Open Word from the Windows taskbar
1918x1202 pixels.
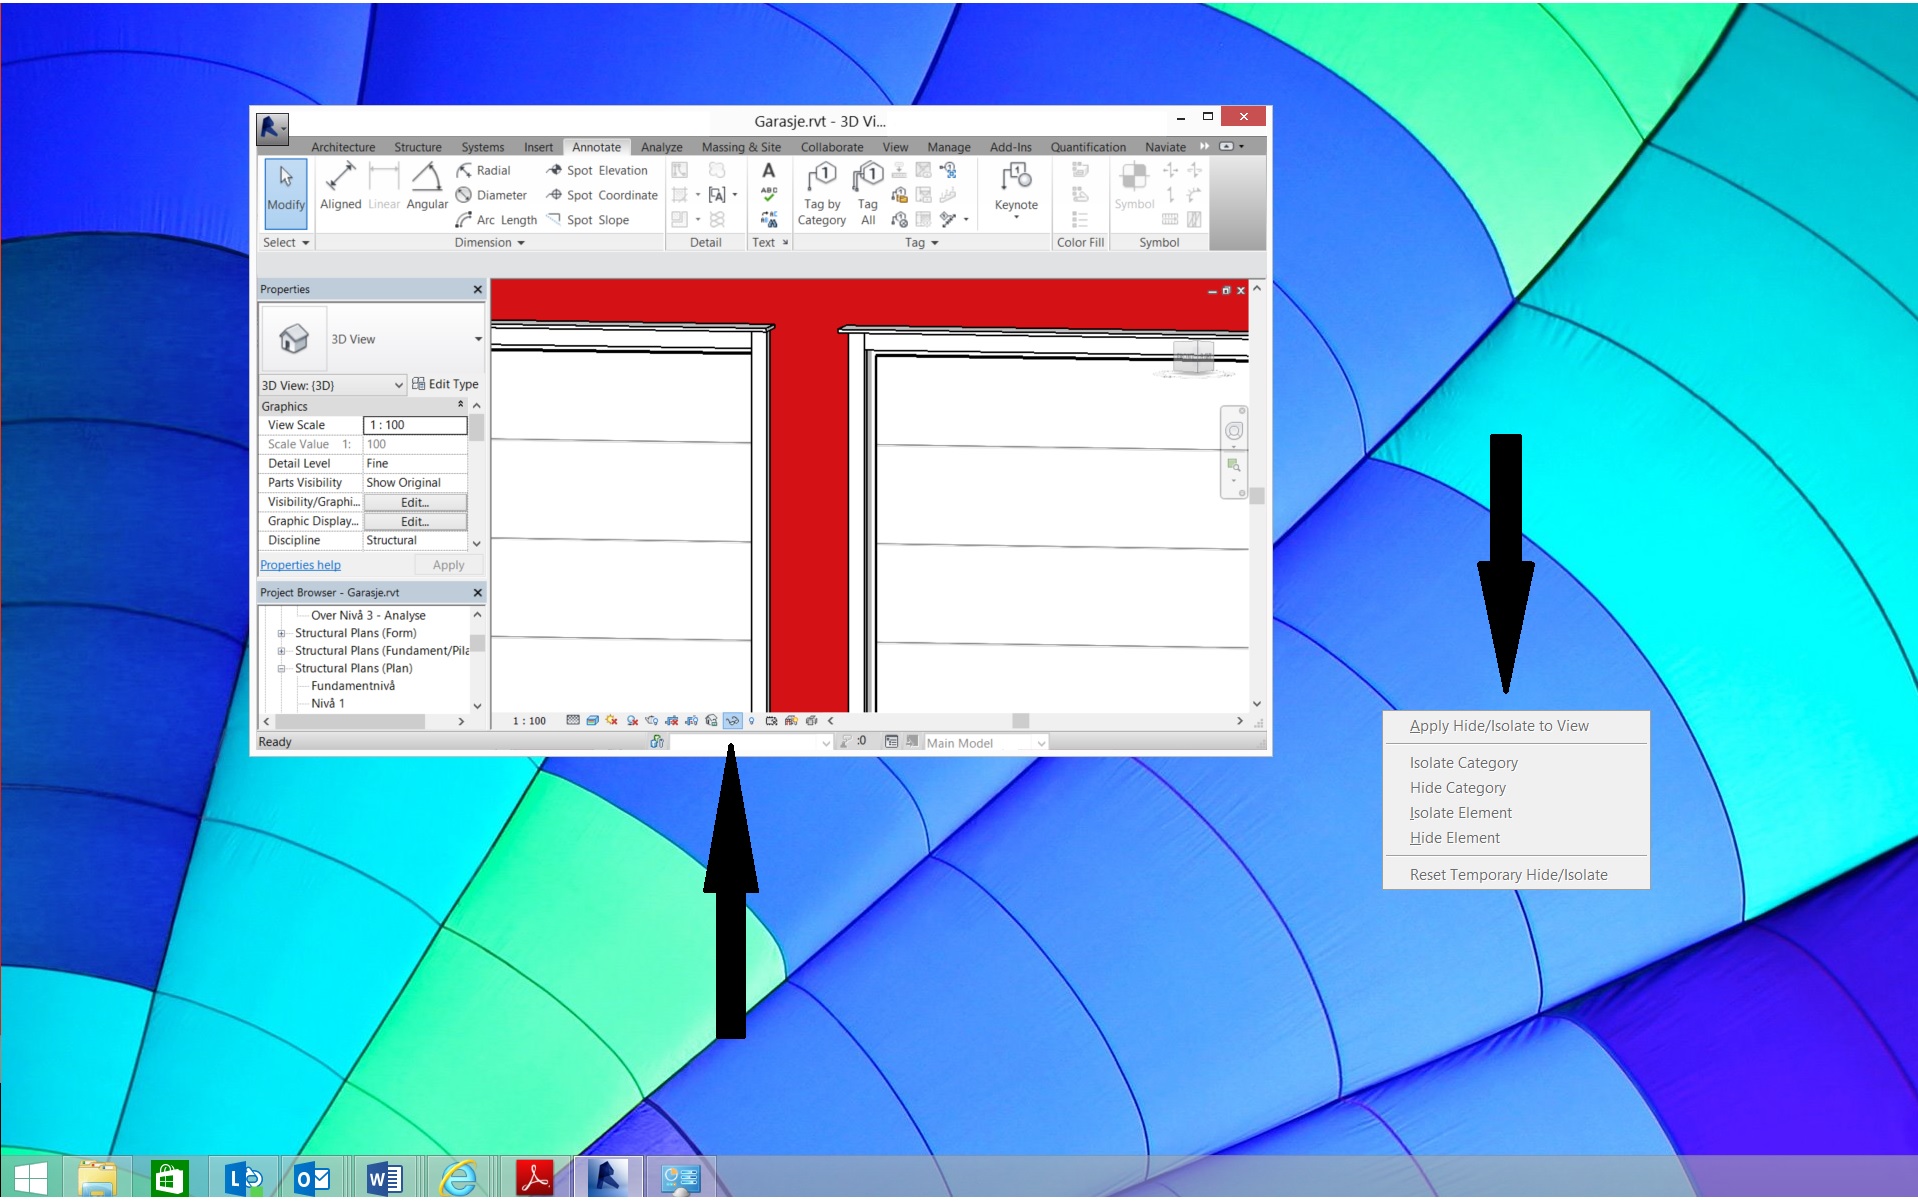pyautogui.click(x=385, y=1179)
